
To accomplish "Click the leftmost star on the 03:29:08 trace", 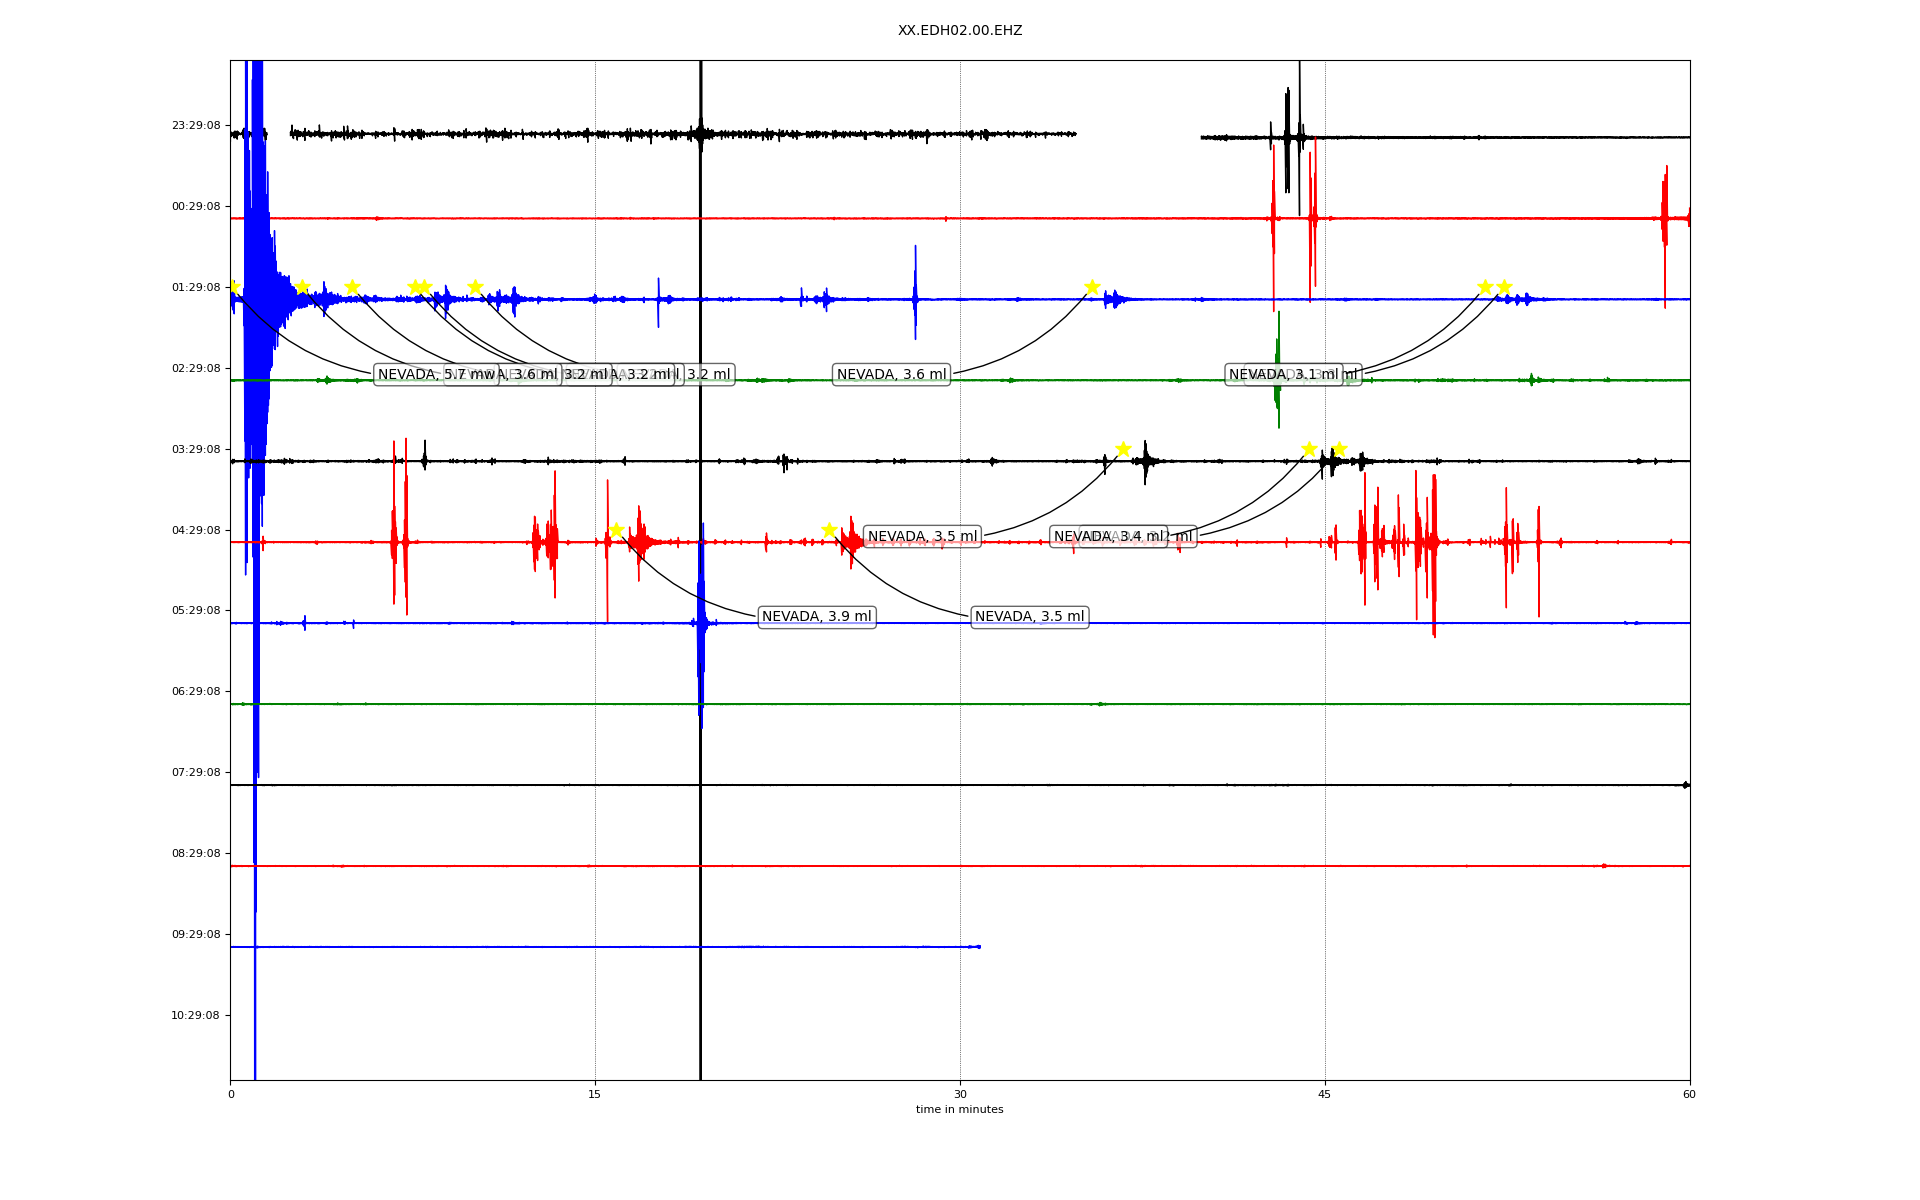I will click(1123, 449).
